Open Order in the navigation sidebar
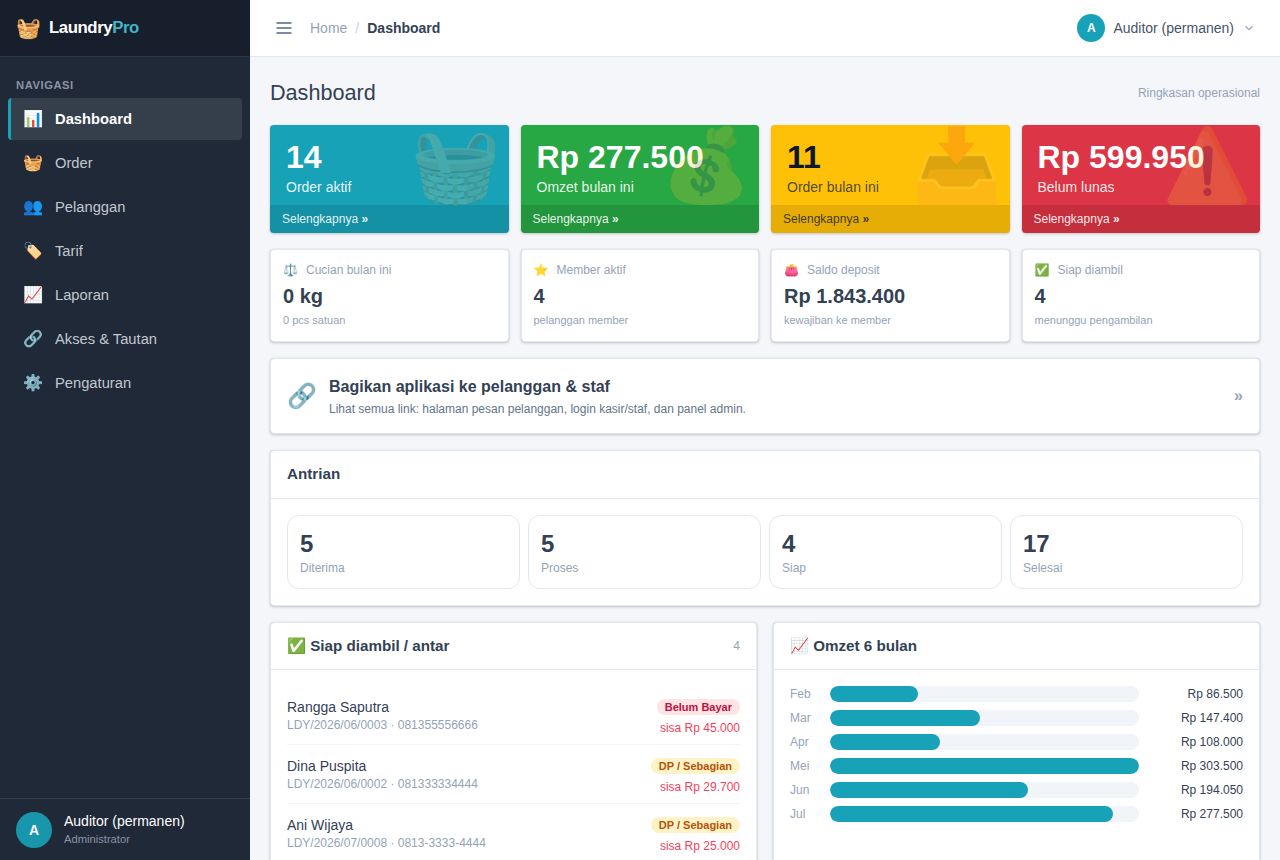The image size is (1280, 860). coord(125,163)
